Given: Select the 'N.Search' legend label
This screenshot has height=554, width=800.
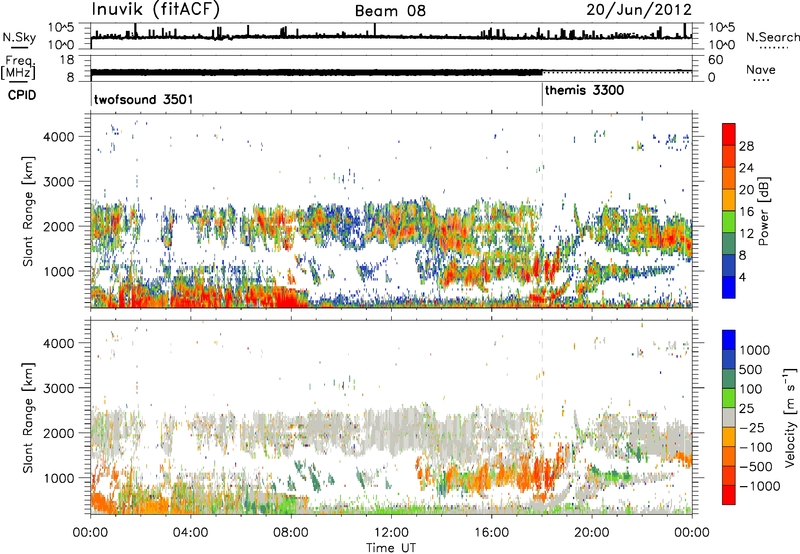Looking at the screenshot, I should click(772, 37).
